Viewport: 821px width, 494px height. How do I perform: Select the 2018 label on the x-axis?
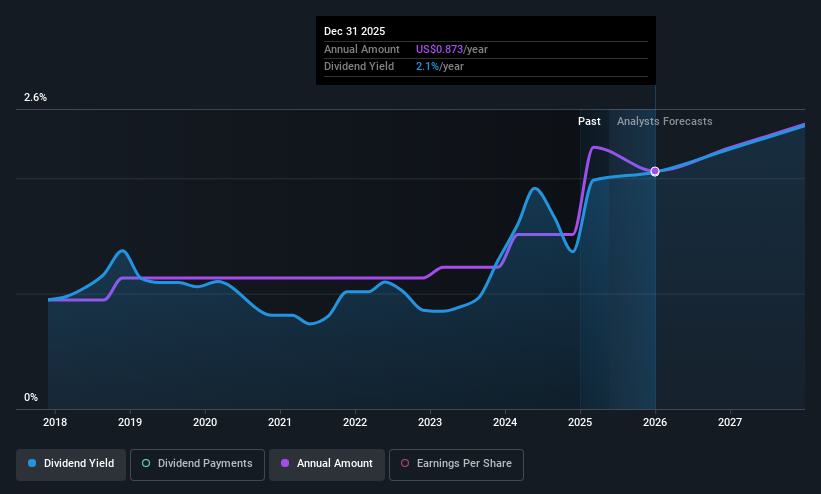[x=55, y=422]
